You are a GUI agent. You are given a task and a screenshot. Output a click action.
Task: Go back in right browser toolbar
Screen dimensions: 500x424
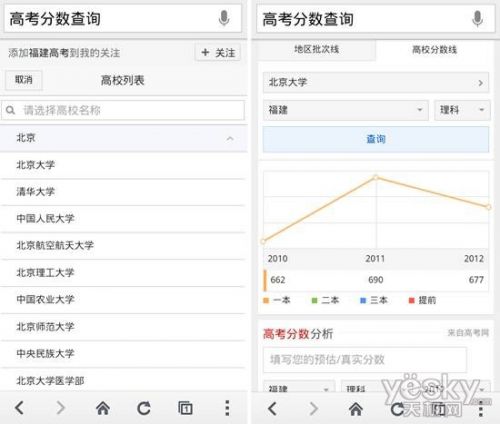[x=273, y=409]
